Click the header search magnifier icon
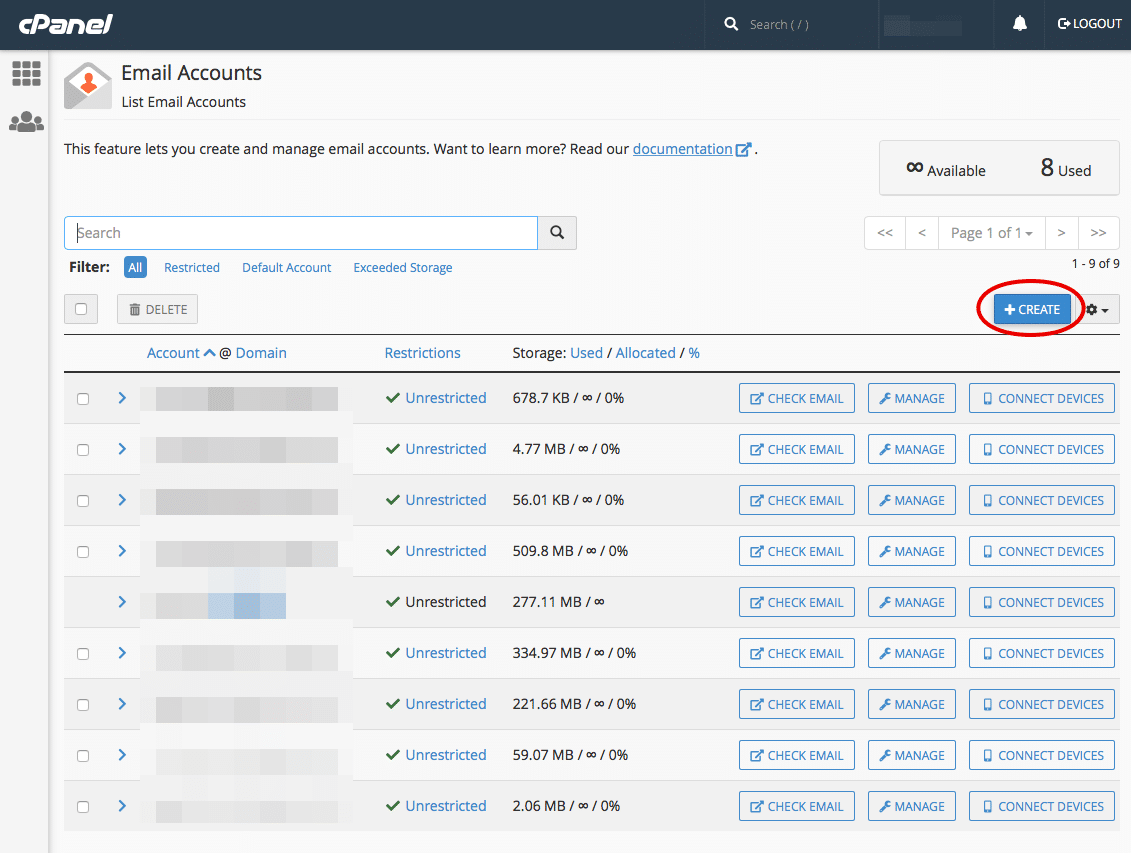This screenshot has width=1131, height=853. tap(731, 24)
